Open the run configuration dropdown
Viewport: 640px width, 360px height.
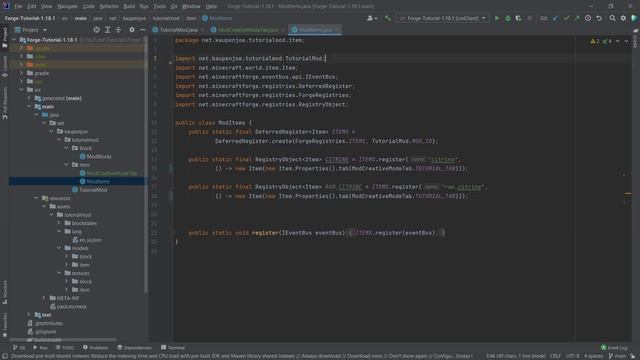[443, 18]
